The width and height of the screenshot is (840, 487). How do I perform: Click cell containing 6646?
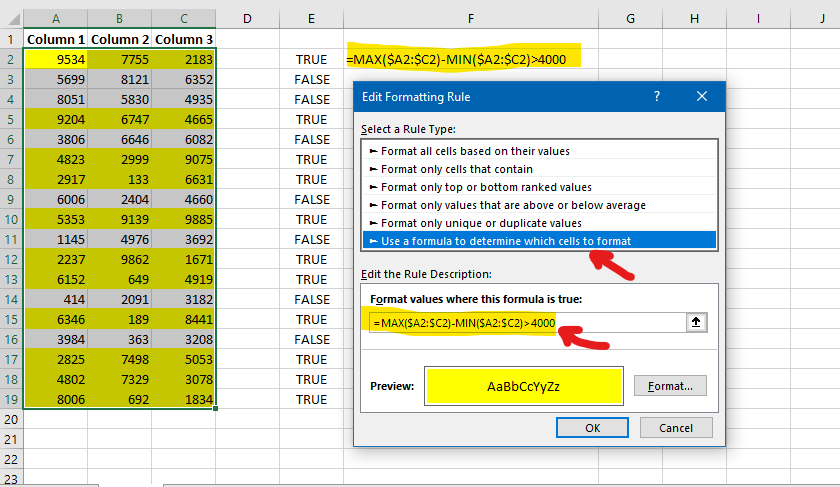[119, 139]
